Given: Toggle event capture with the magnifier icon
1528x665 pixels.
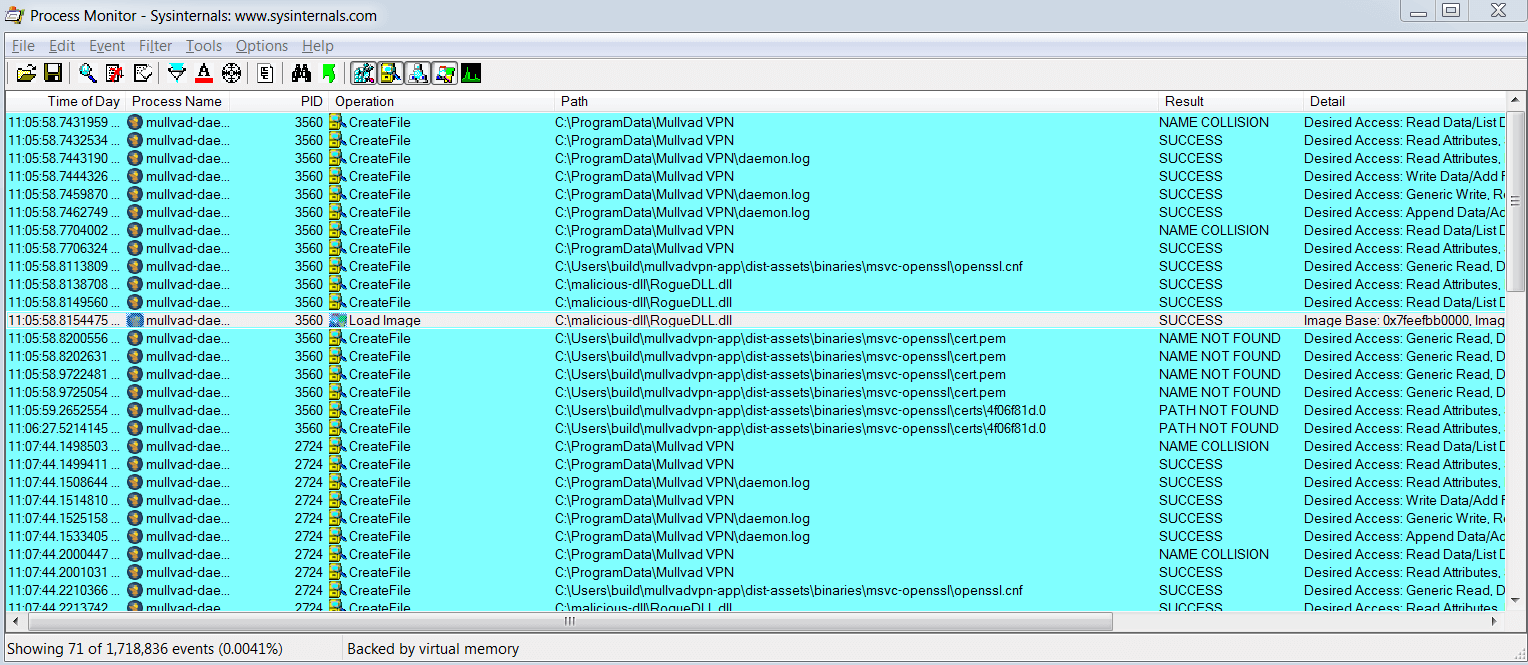Looking at the screenshot, I should click(x=88, y=73).
